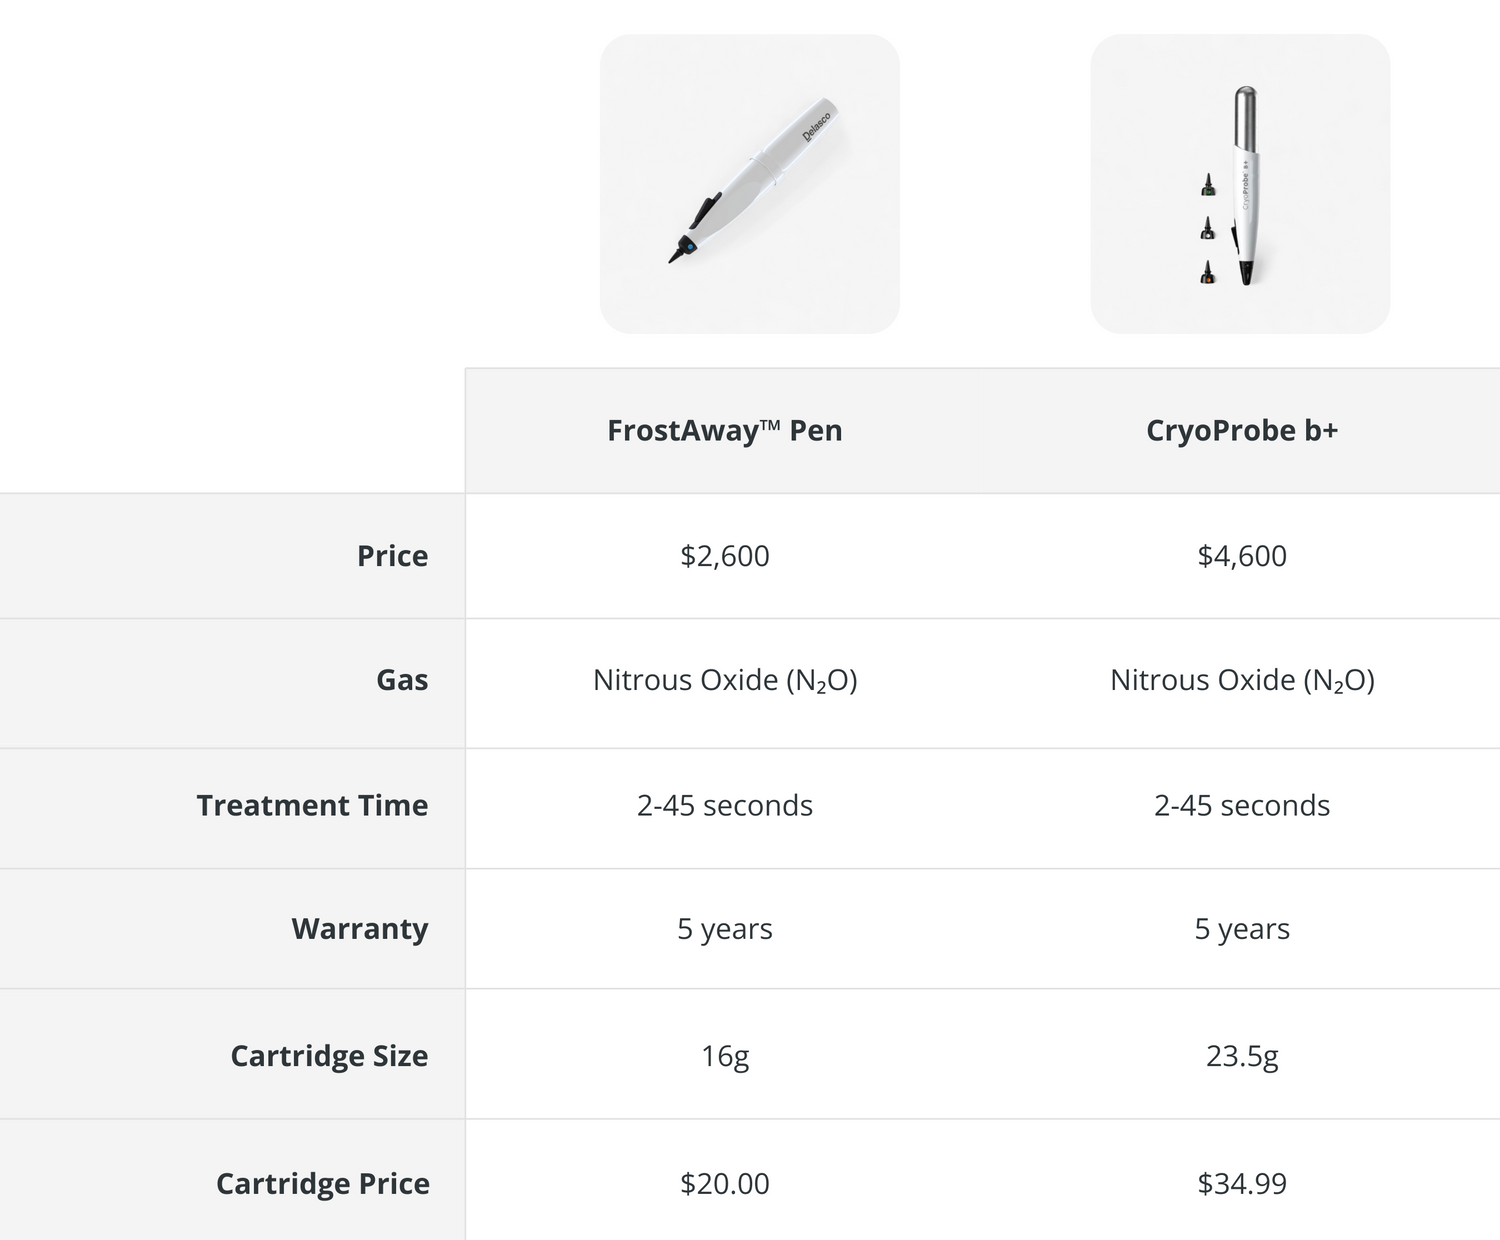Select the CryoProbe b+ column header
Screen dimensions: 1500x1240
1241,431
